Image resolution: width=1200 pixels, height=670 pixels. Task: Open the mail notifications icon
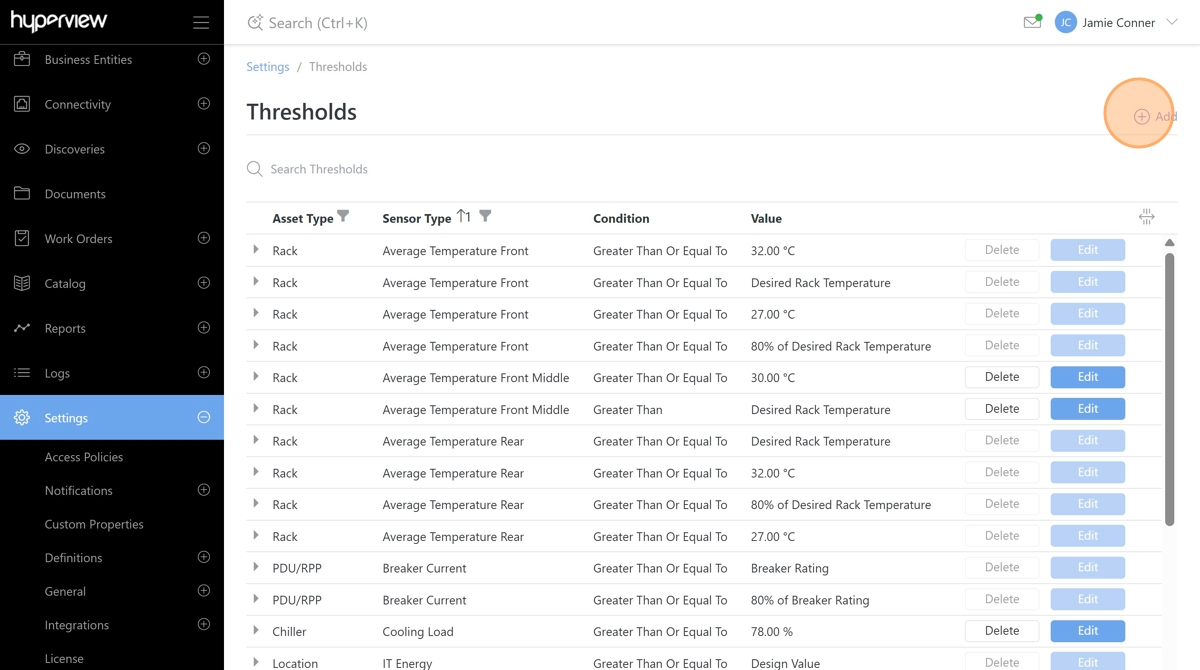point(1032,22)
